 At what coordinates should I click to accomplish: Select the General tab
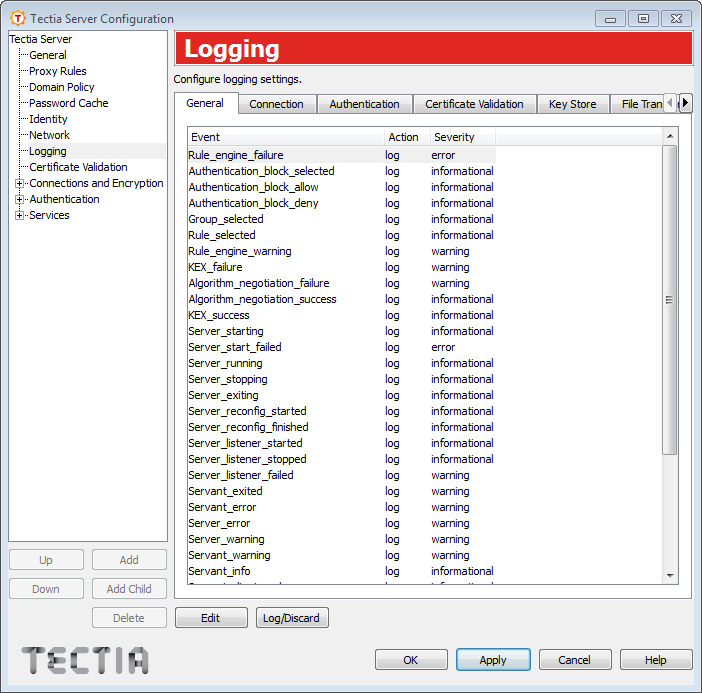205,103
